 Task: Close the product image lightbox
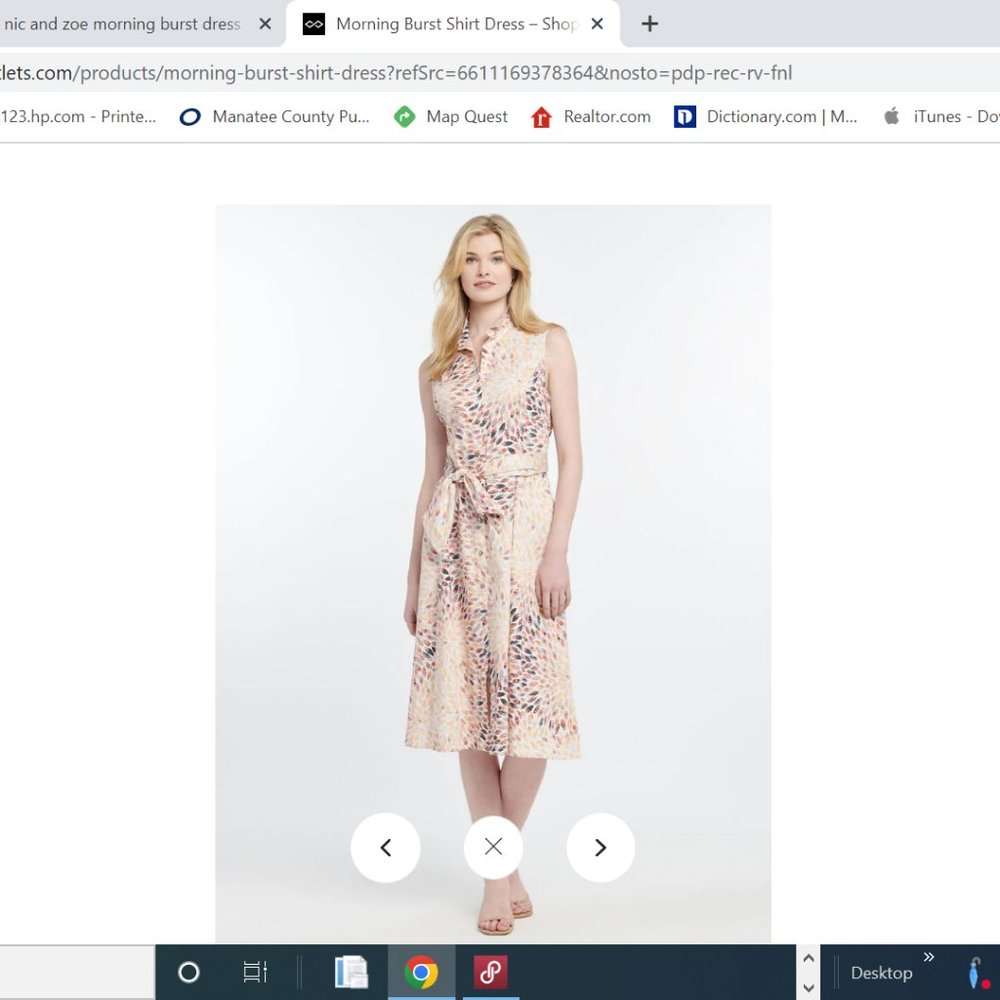tap(493, 847)
